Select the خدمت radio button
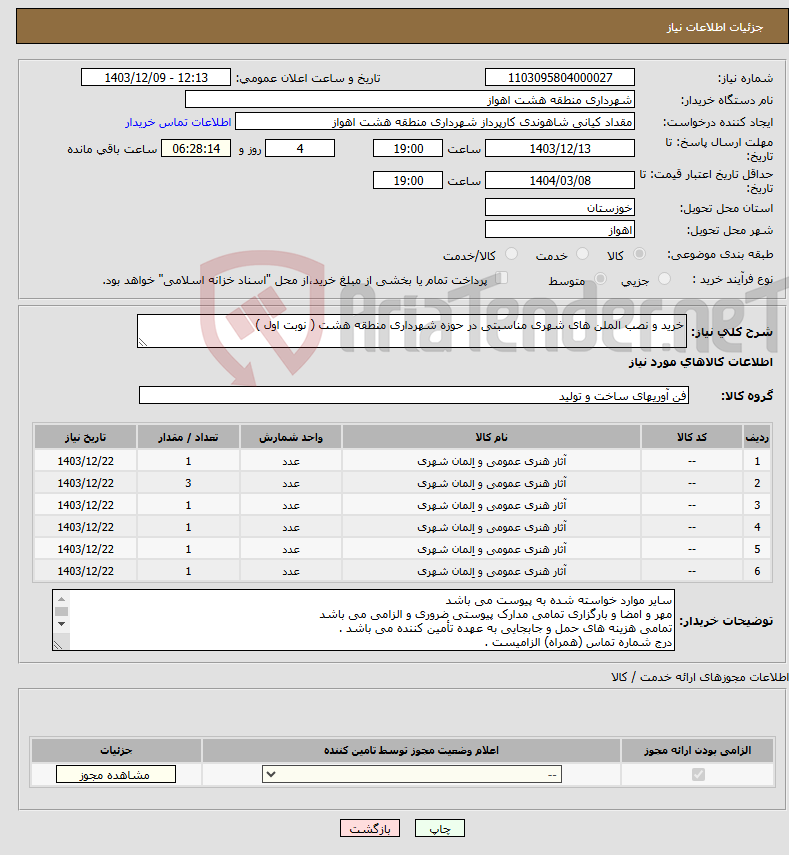Viewport: 789px width, 855px height. [x=582, y=254]
